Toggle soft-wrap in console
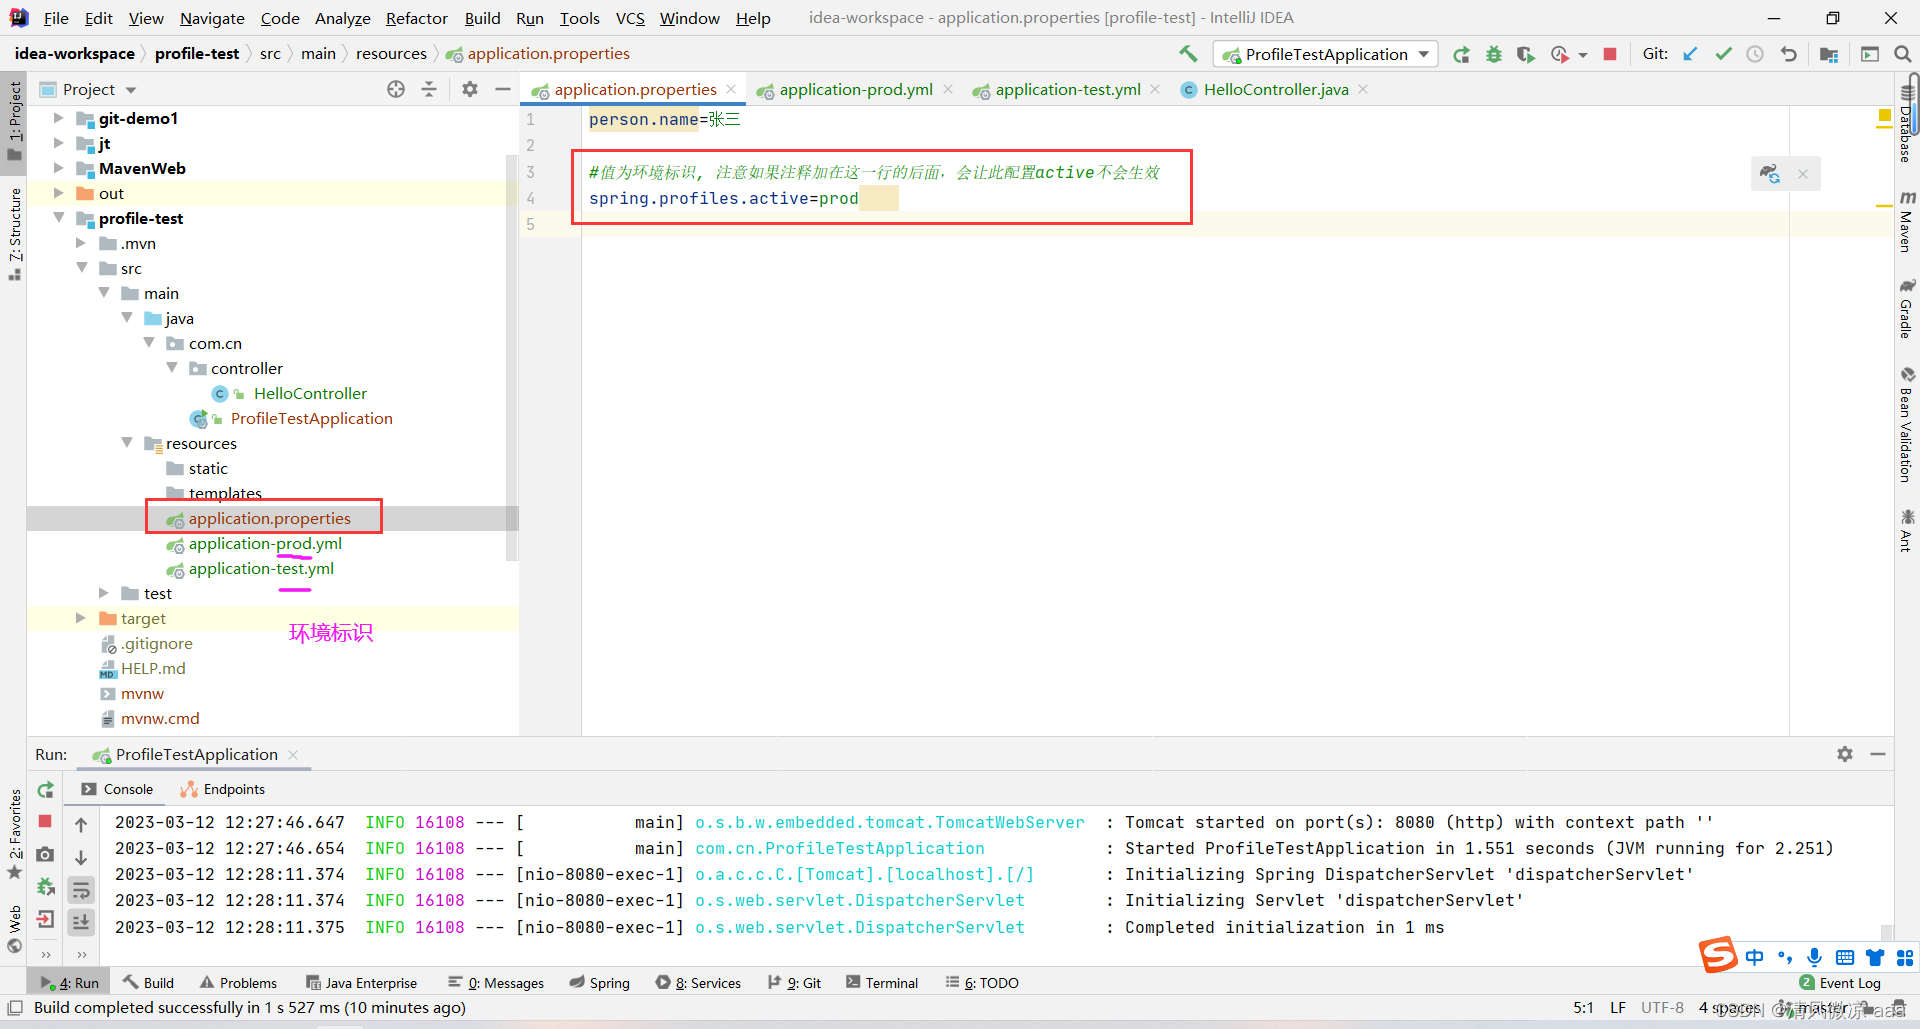The image size is (1920, 1029). (81, 889)
